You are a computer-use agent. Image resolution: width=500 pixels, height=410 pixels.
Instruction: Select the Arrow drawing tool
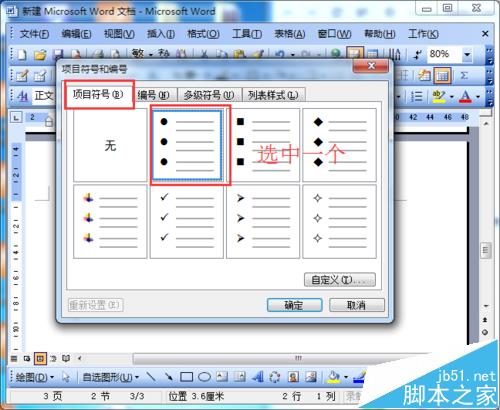[x=169, y=377]
